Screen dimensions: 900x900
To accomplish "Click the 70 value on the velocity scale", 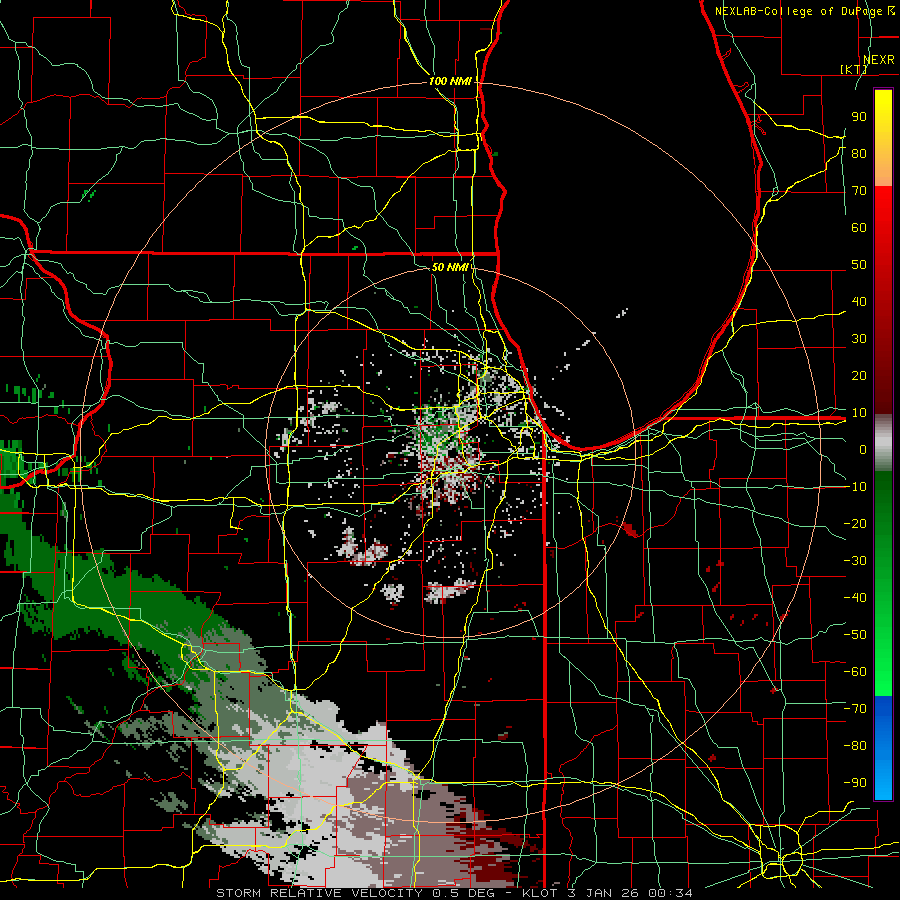I will coord(859,191).
